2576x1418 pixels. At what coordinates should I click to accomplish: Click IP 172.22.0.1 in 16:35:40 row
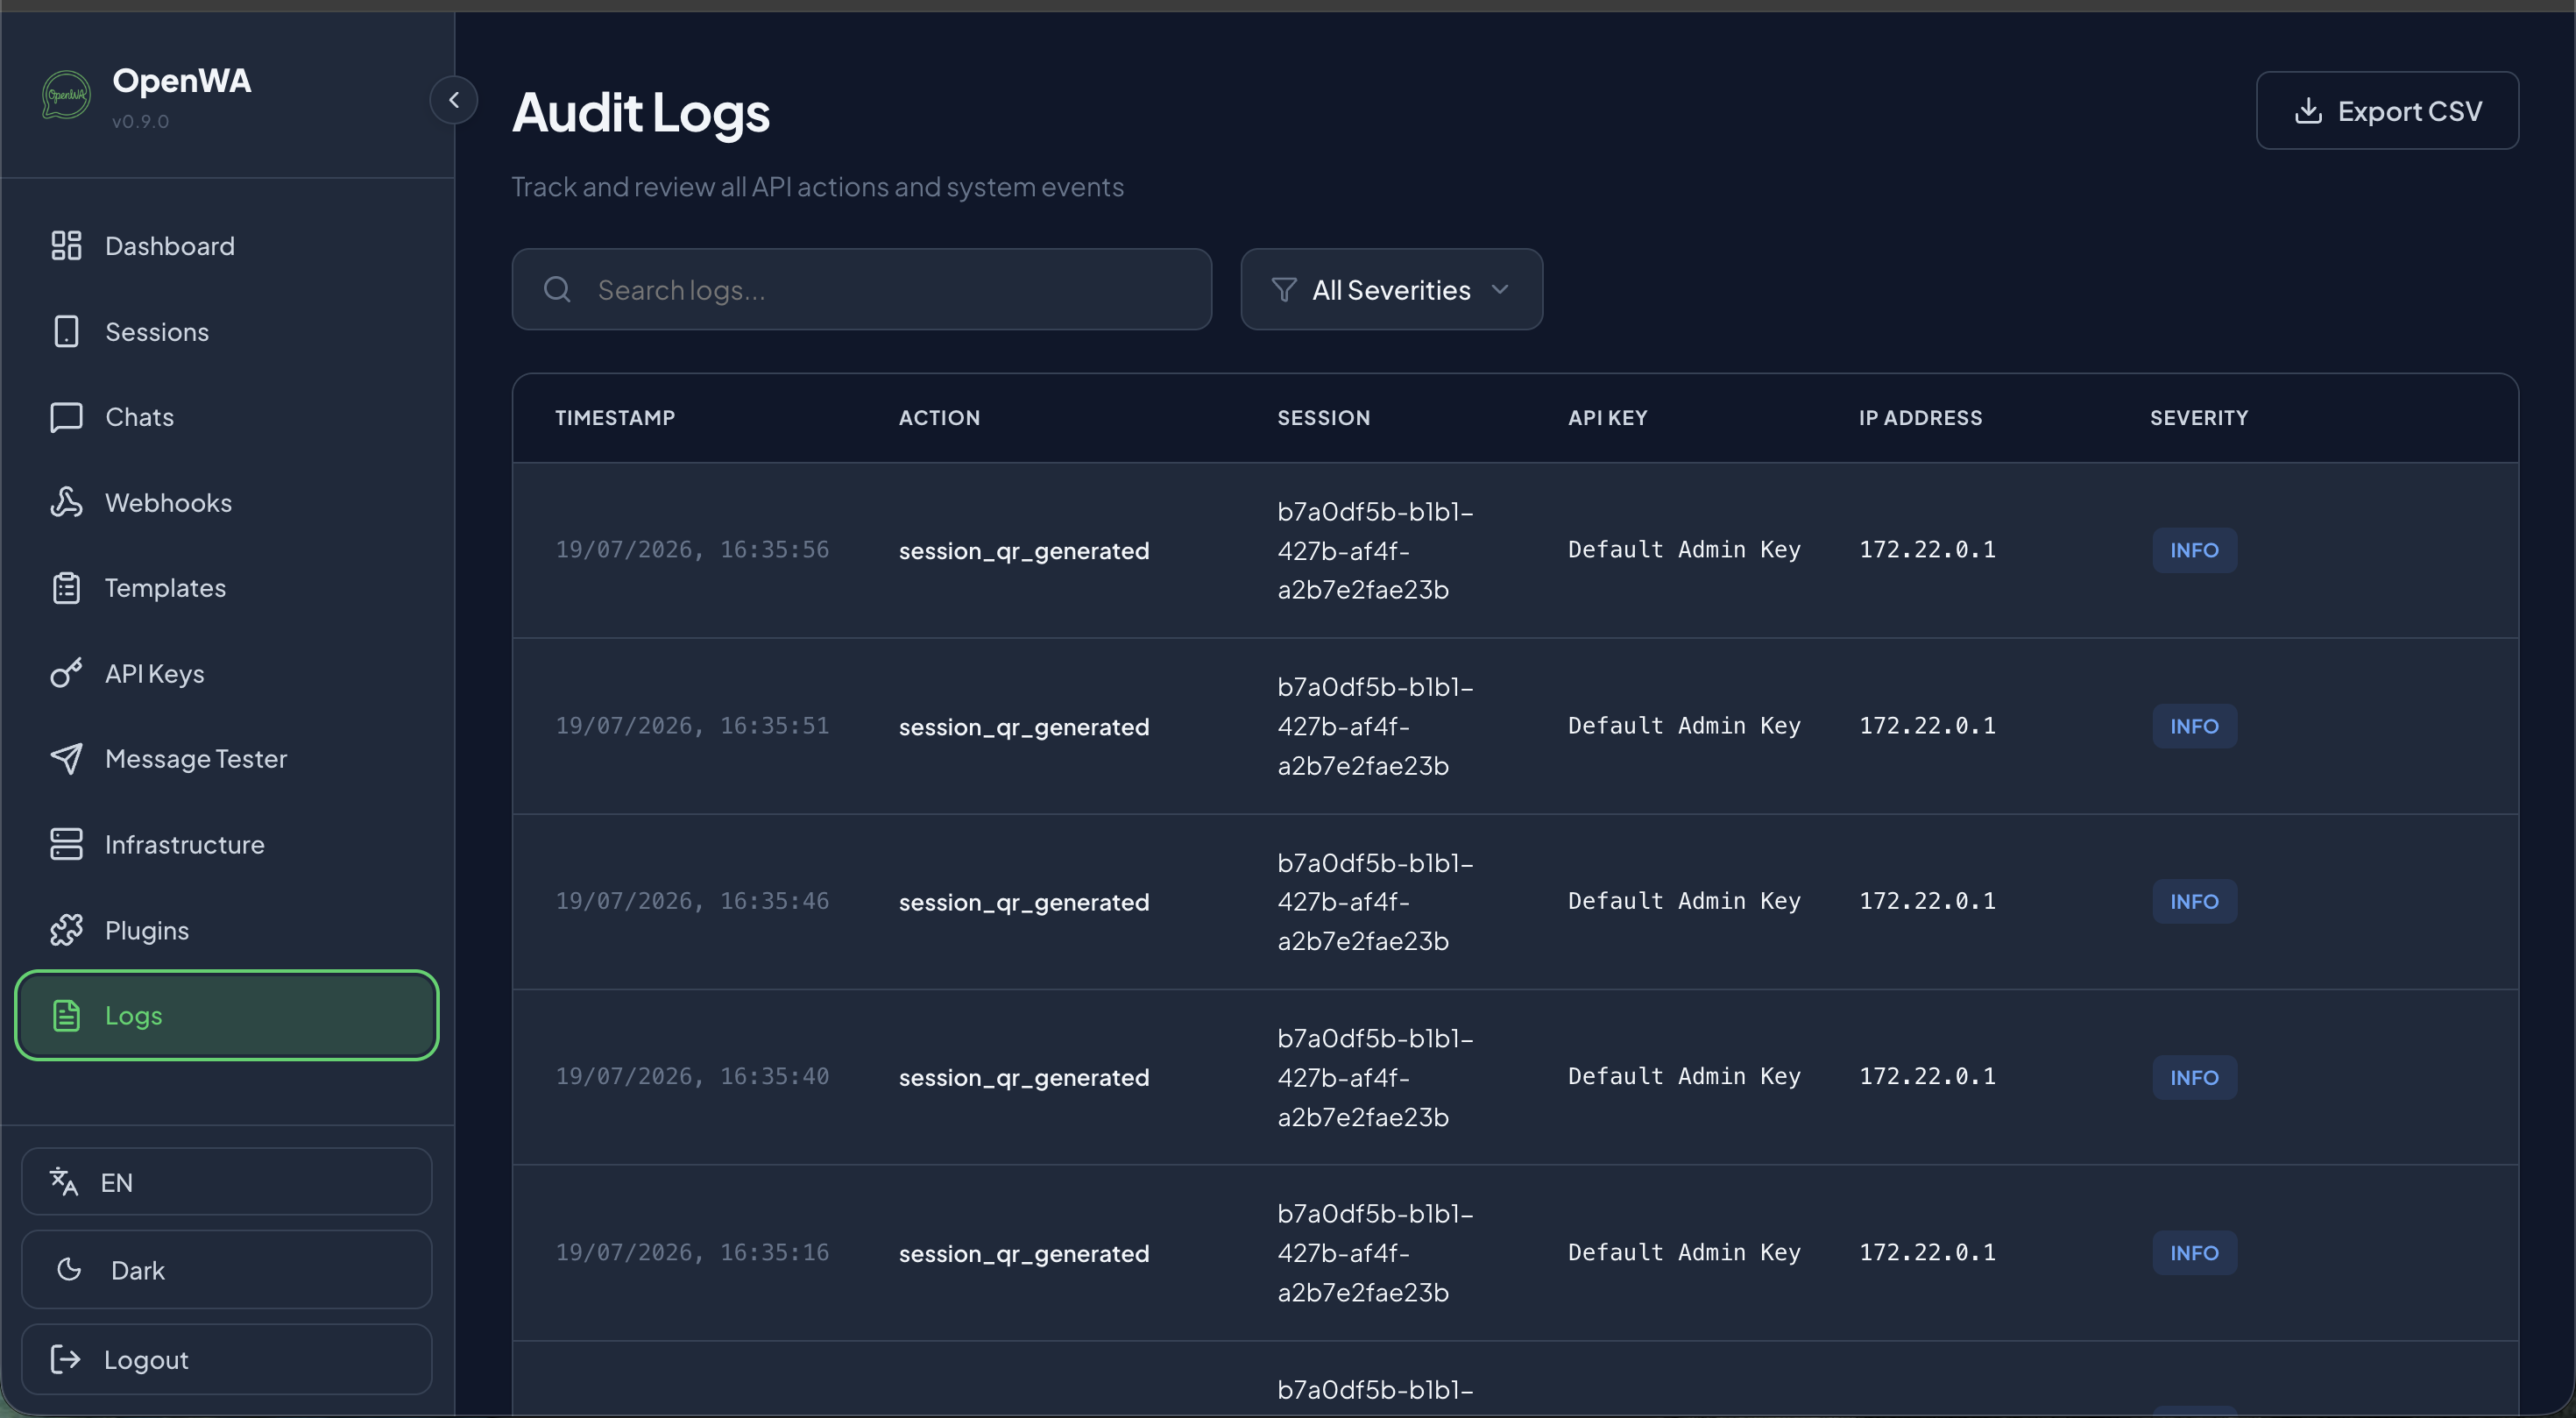(1927, 1077)
